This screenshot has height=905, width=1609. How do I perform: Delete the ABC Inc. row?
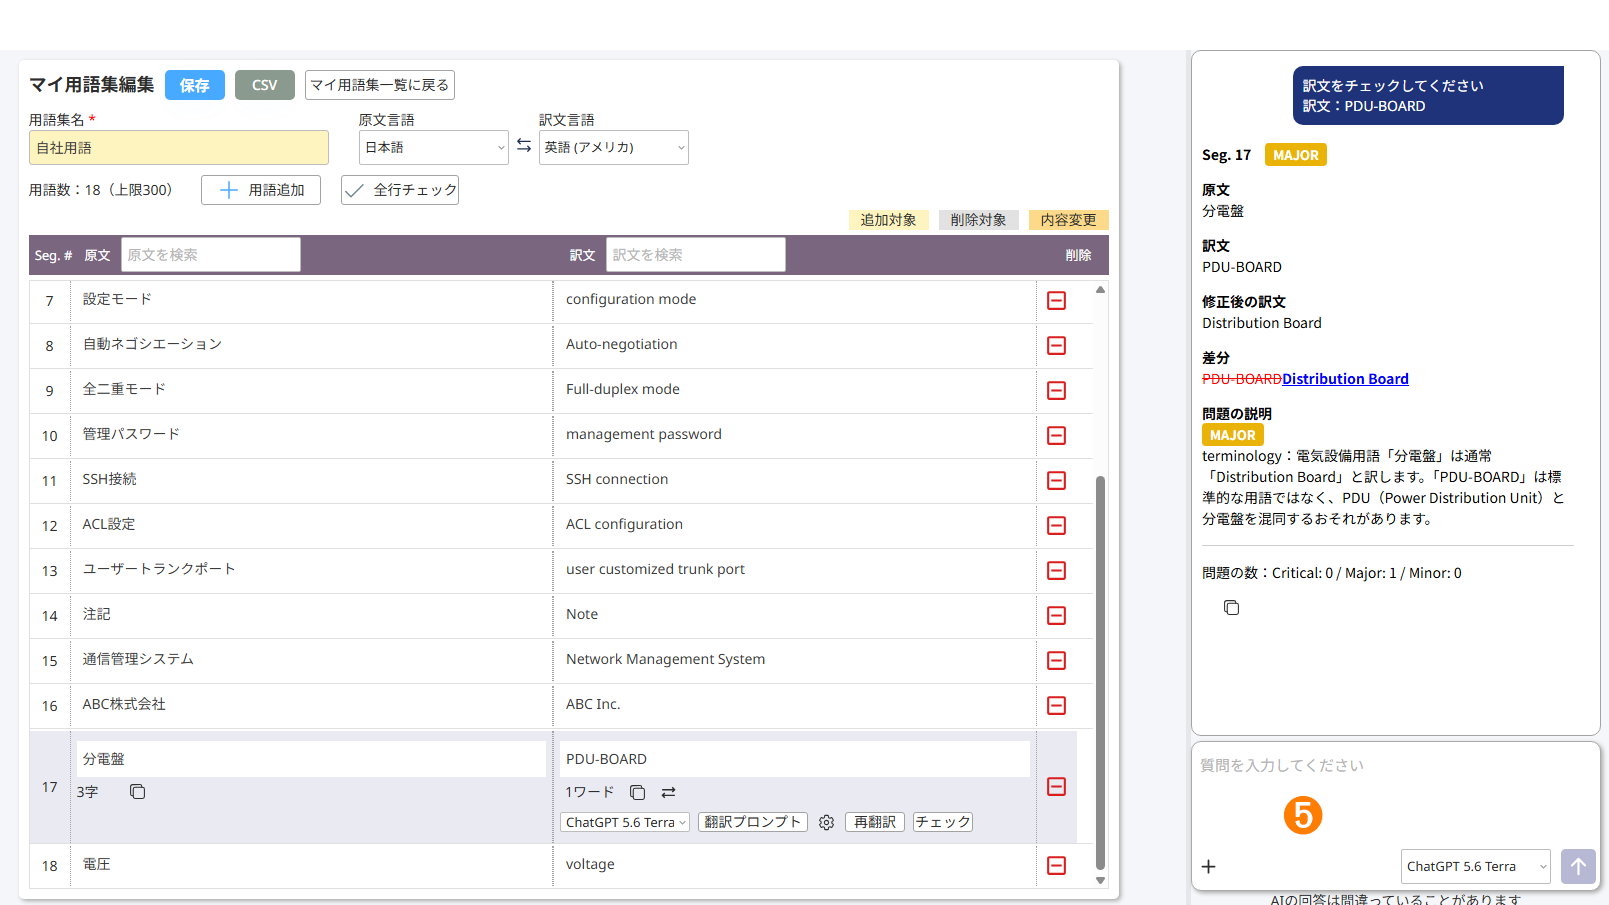click(1056, 705)
